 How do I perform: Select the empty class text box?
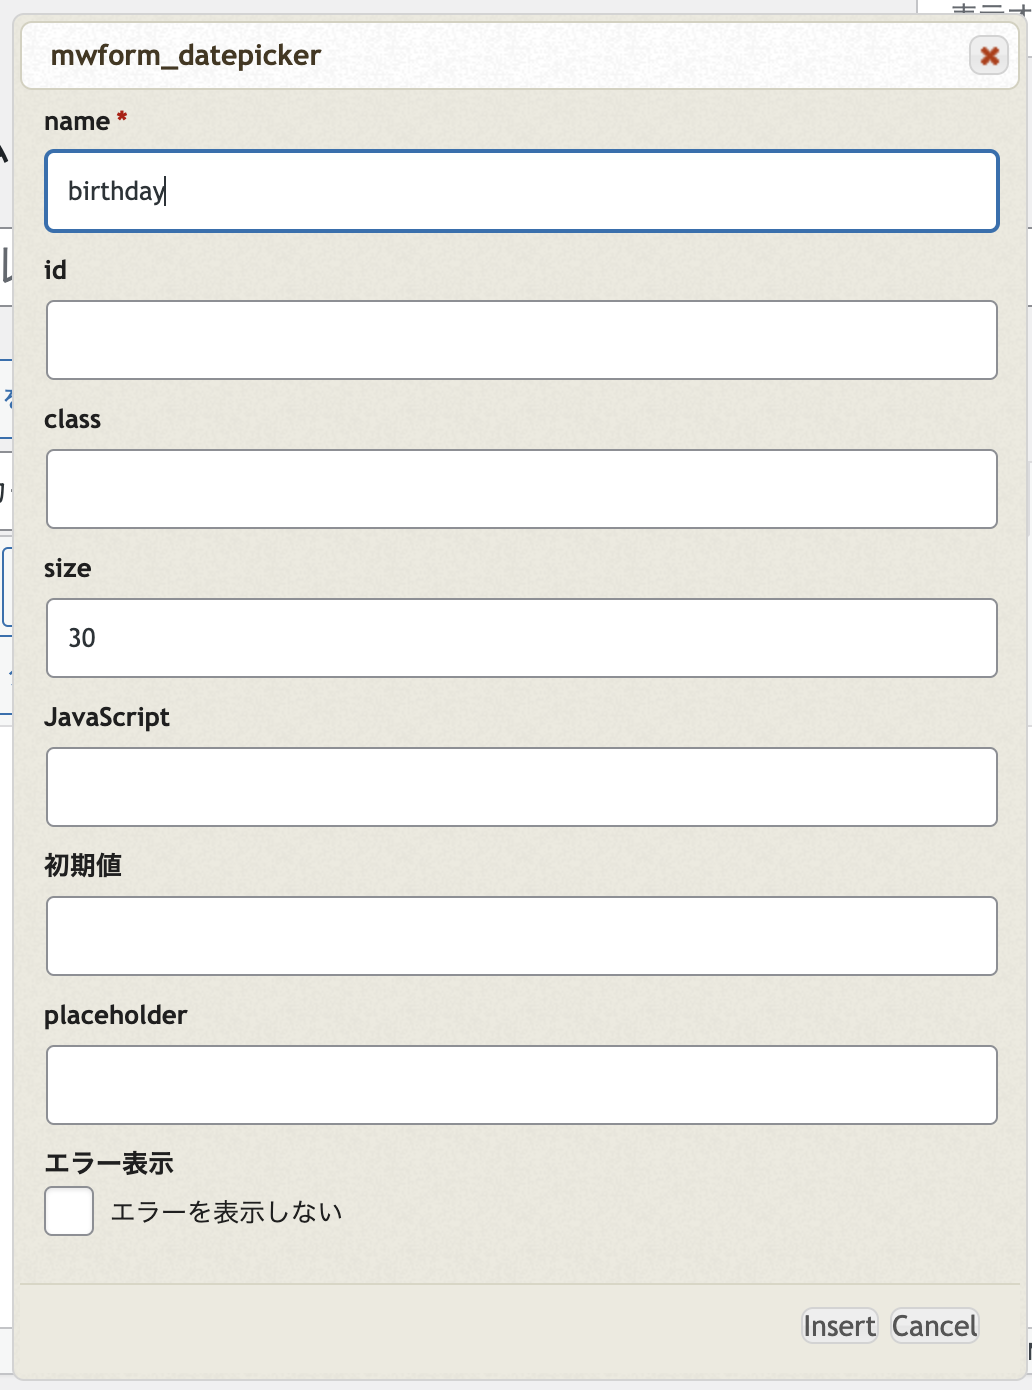521,489
